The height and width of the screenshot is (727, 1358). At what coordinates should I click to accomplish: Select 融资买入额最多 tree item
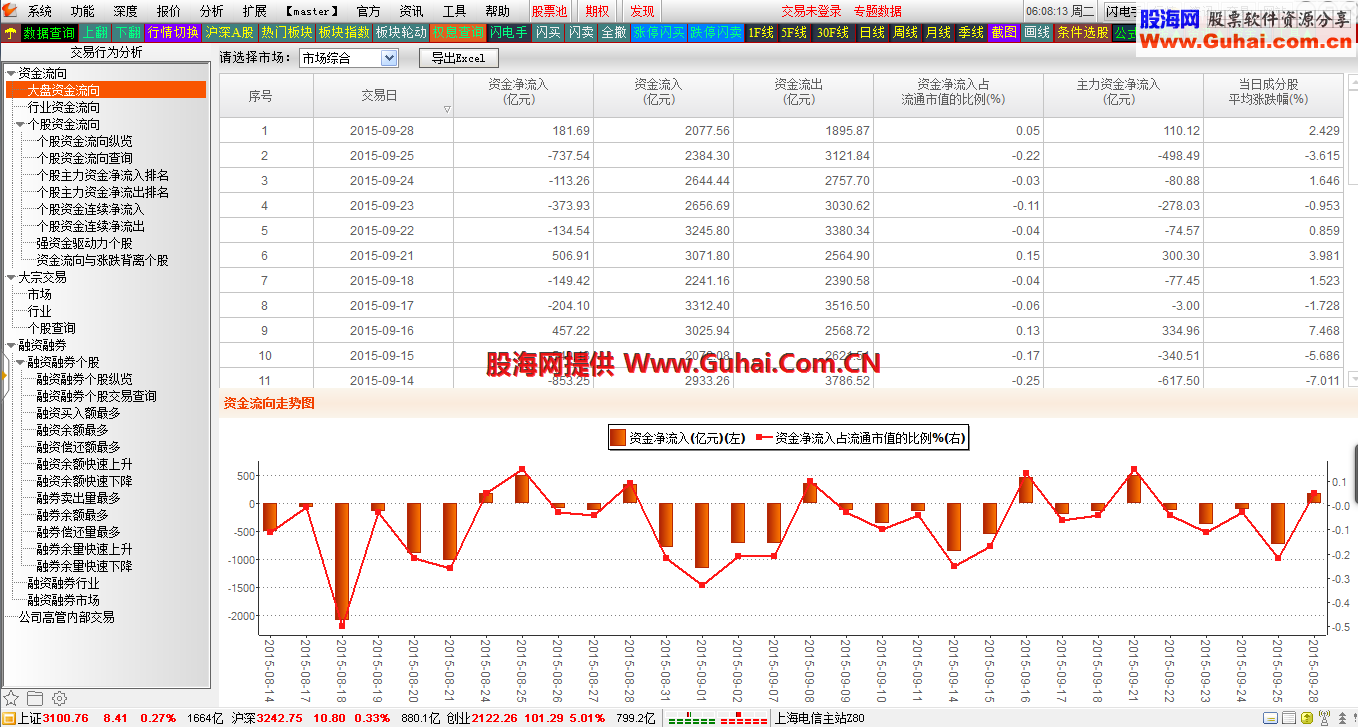pos(78,414)
